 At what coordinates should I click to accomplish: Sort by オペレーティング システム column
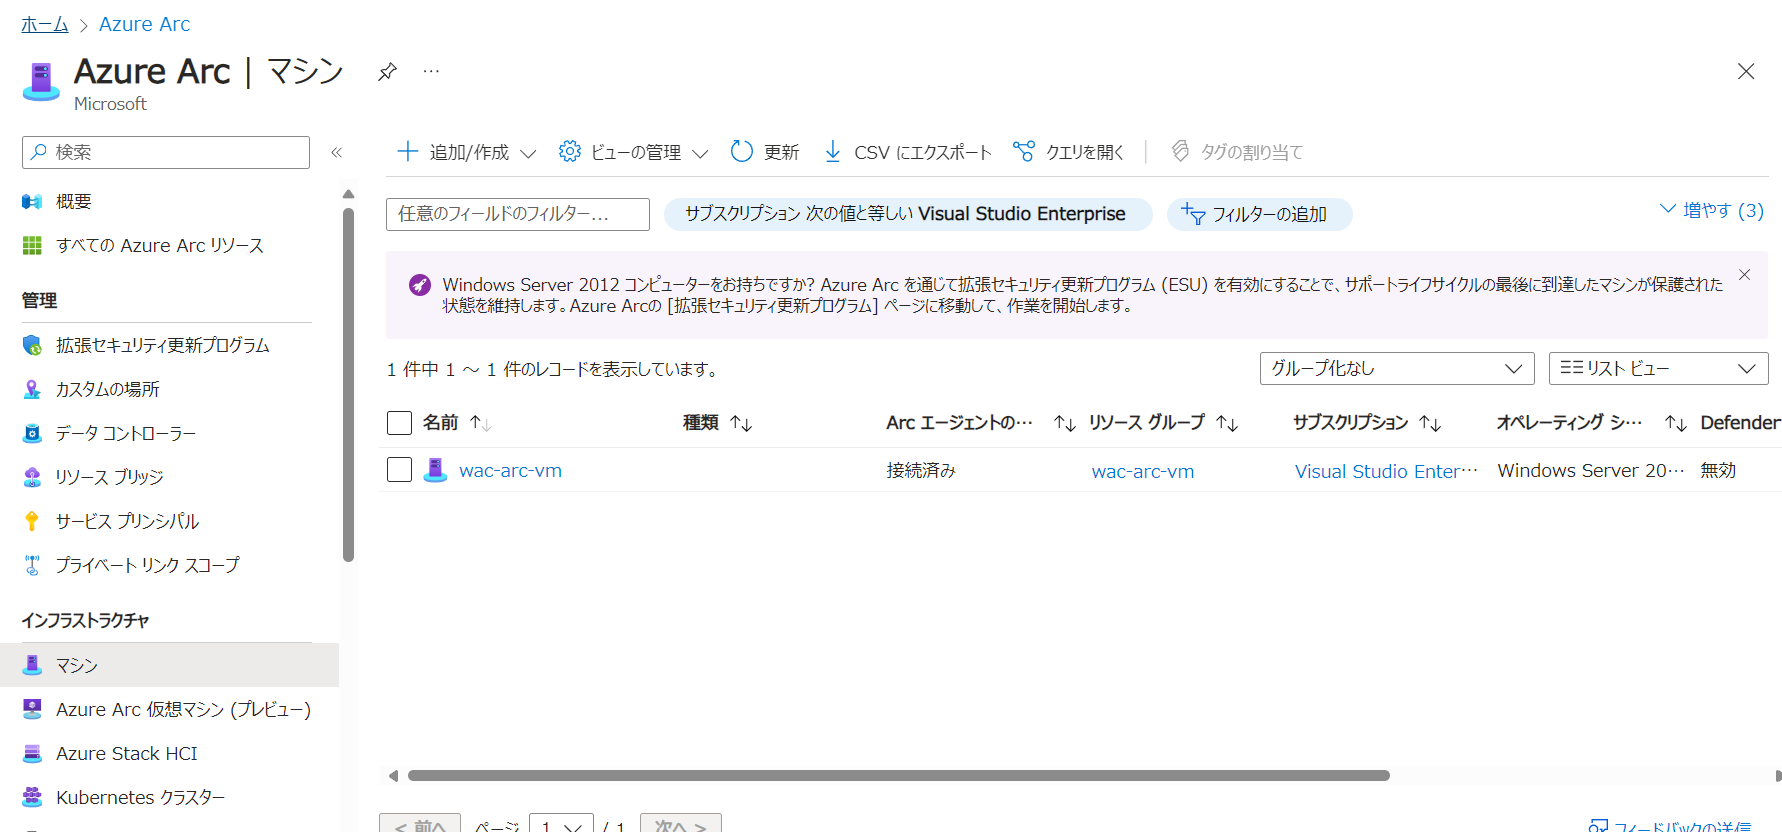point(1592,423)
